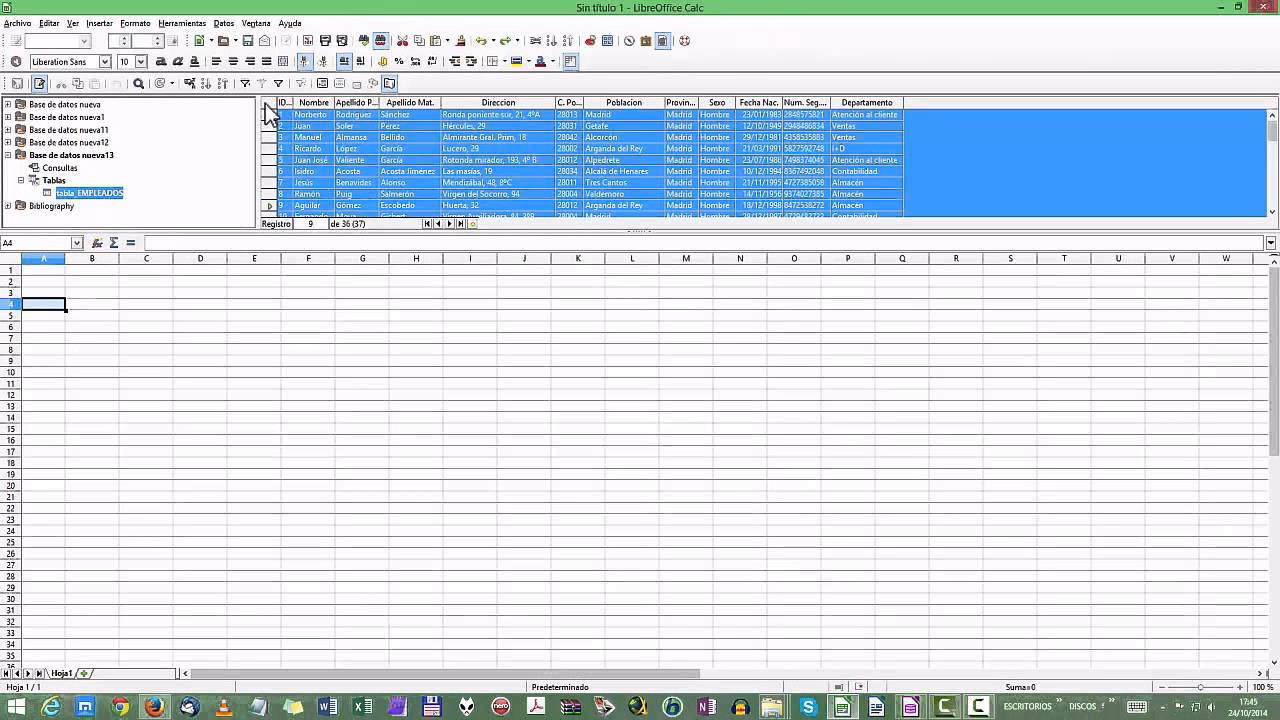Click the Redo arrow icon
The height and width of the screenshot is (720, 1280).
(505, 41)
